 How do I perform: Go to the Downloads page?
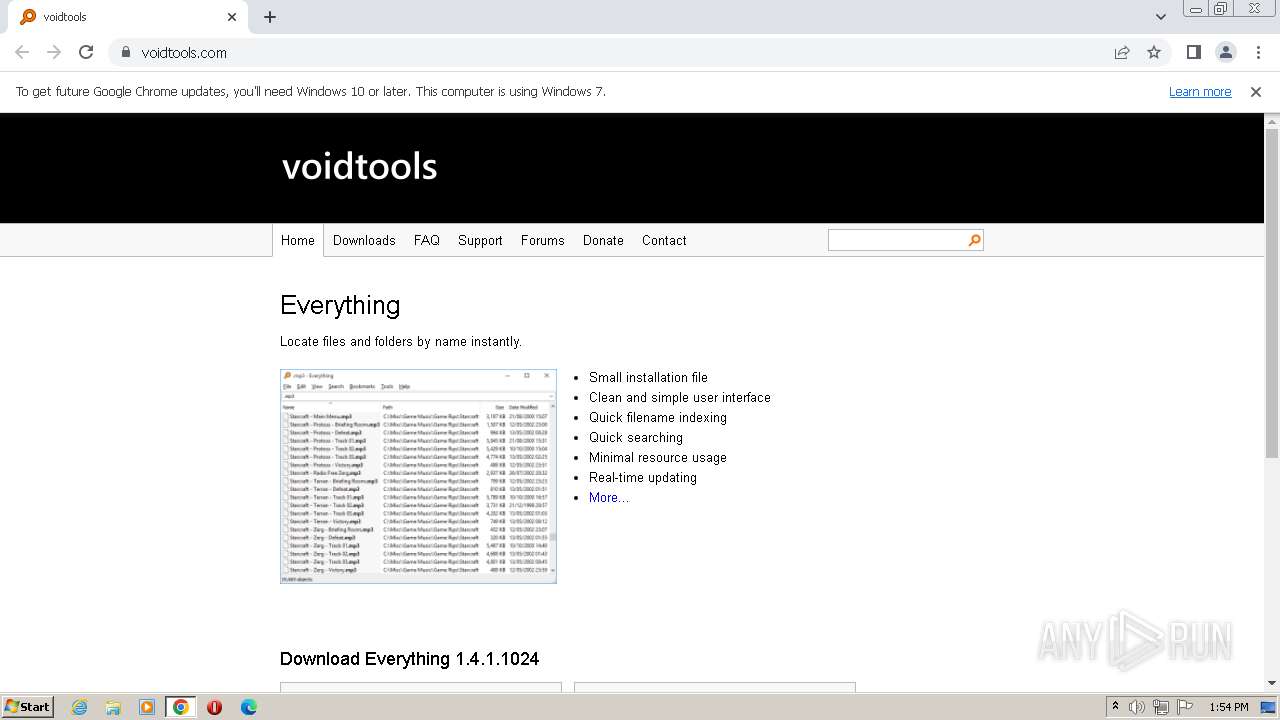(x=364, y=240)
